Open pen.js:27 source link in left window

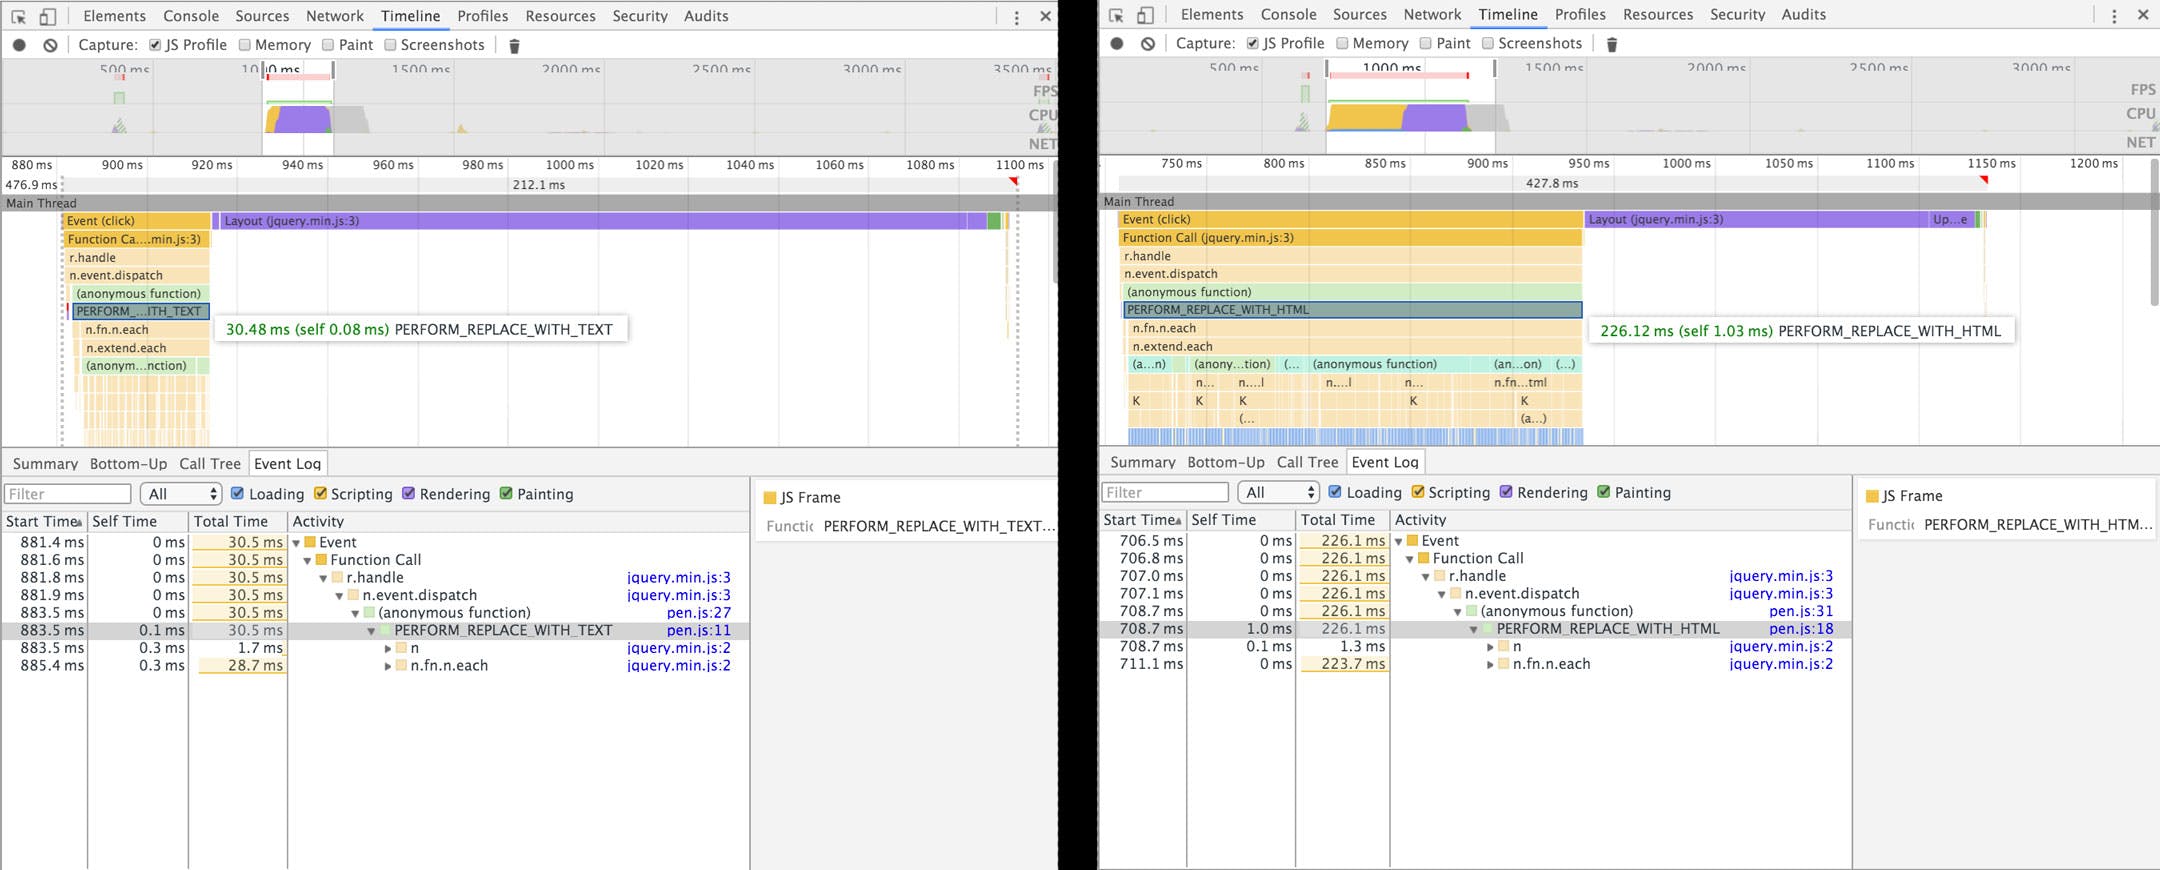click(698, 613)
